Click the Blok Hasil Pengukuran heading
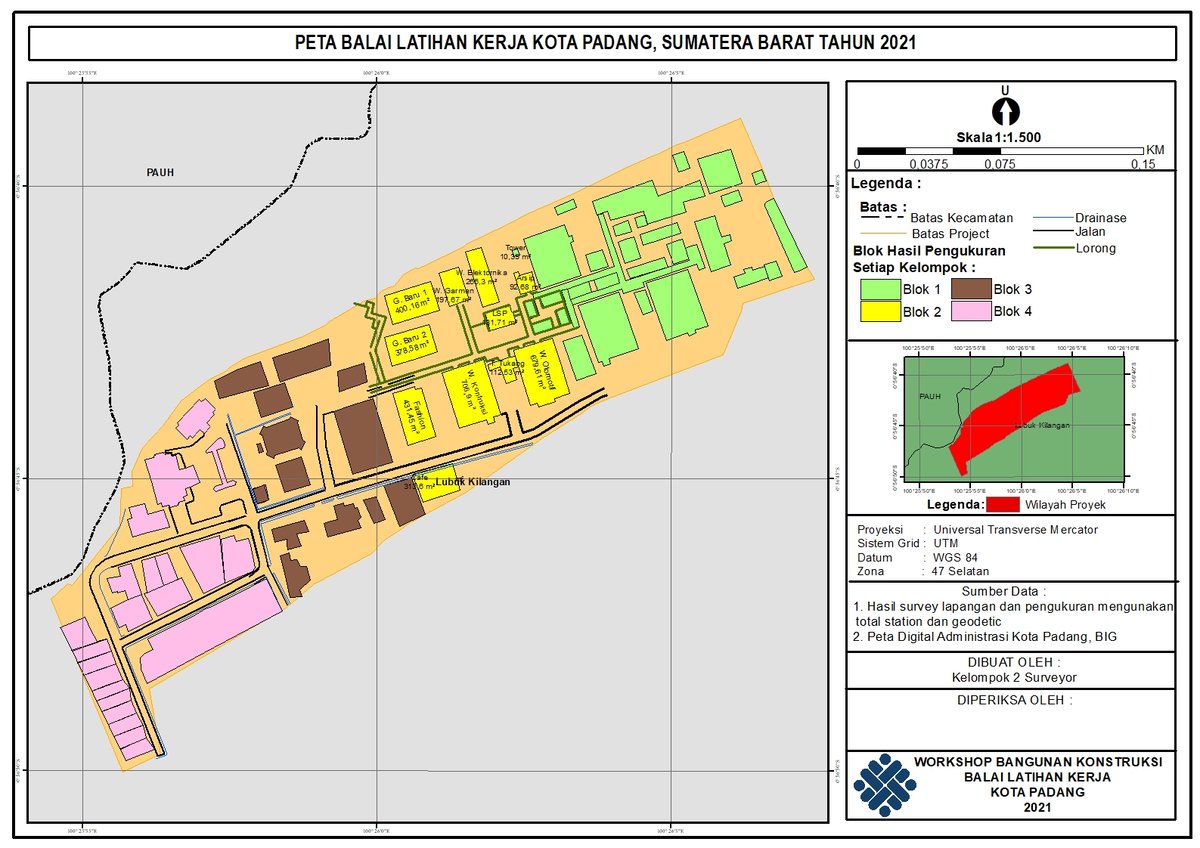 (929, 251)
